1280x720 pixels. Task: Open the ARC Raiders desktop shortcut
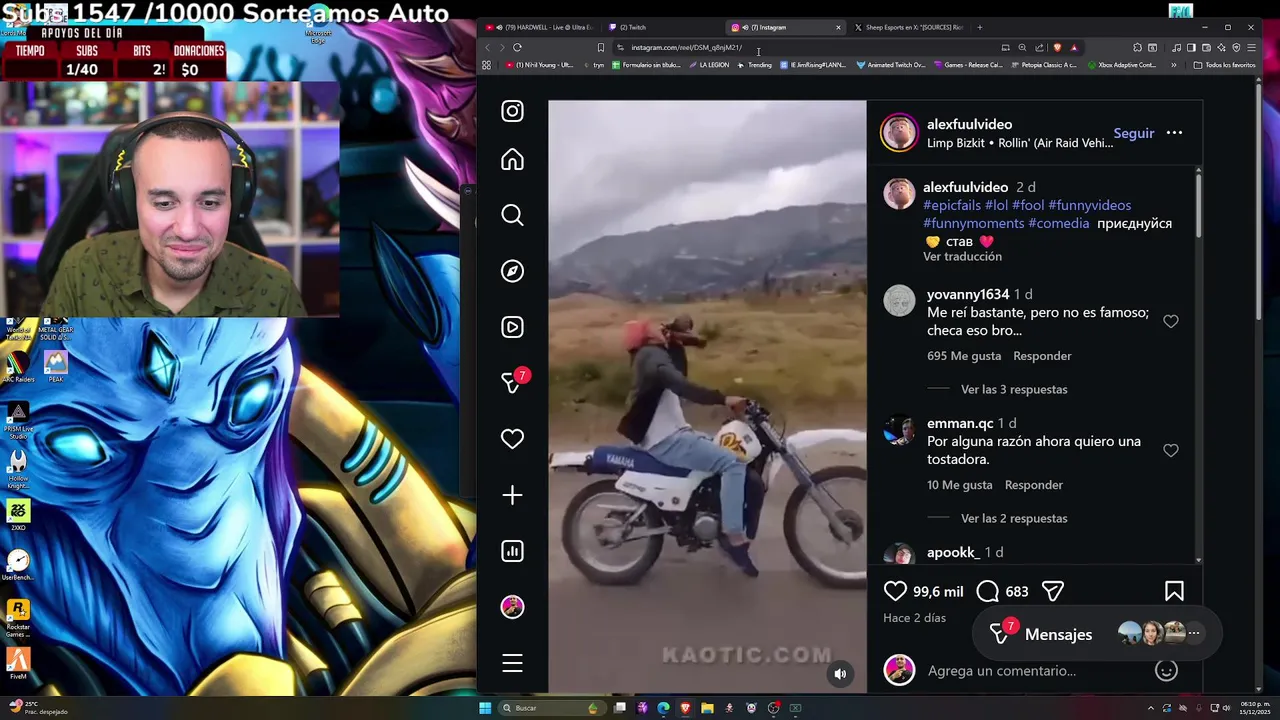click(18, 365)
